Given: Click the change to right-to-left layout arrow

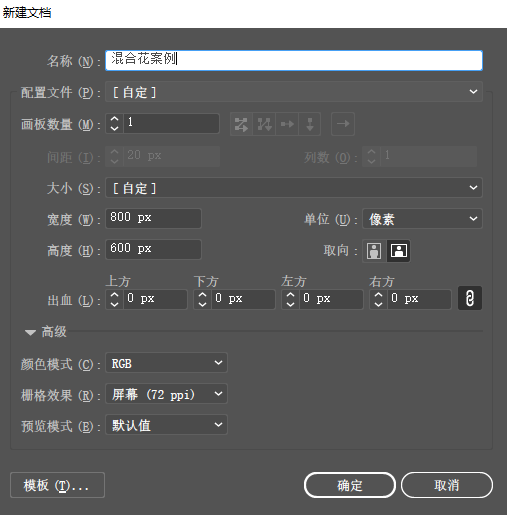Looking at the screenshot, I should (343, 124).
